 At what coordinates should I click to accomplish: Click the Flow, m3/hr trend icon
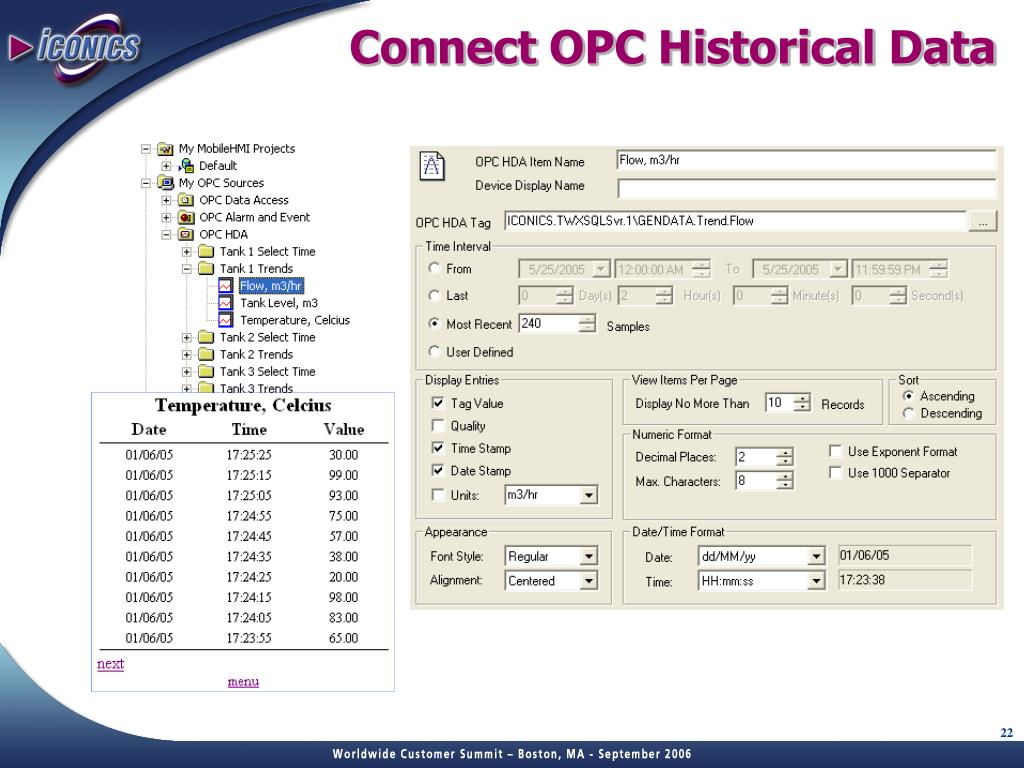pos(225,286)
